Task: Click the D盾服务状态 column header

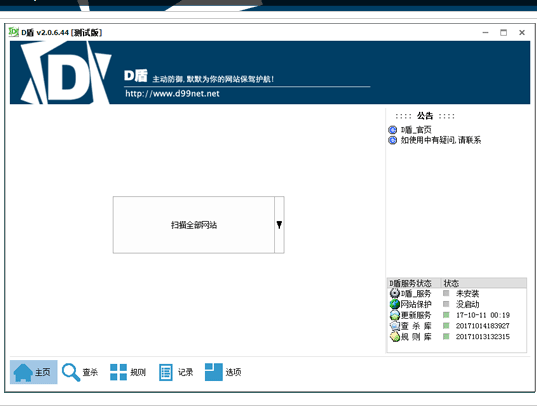Action: pyautogui.click(x=414, y=283)
